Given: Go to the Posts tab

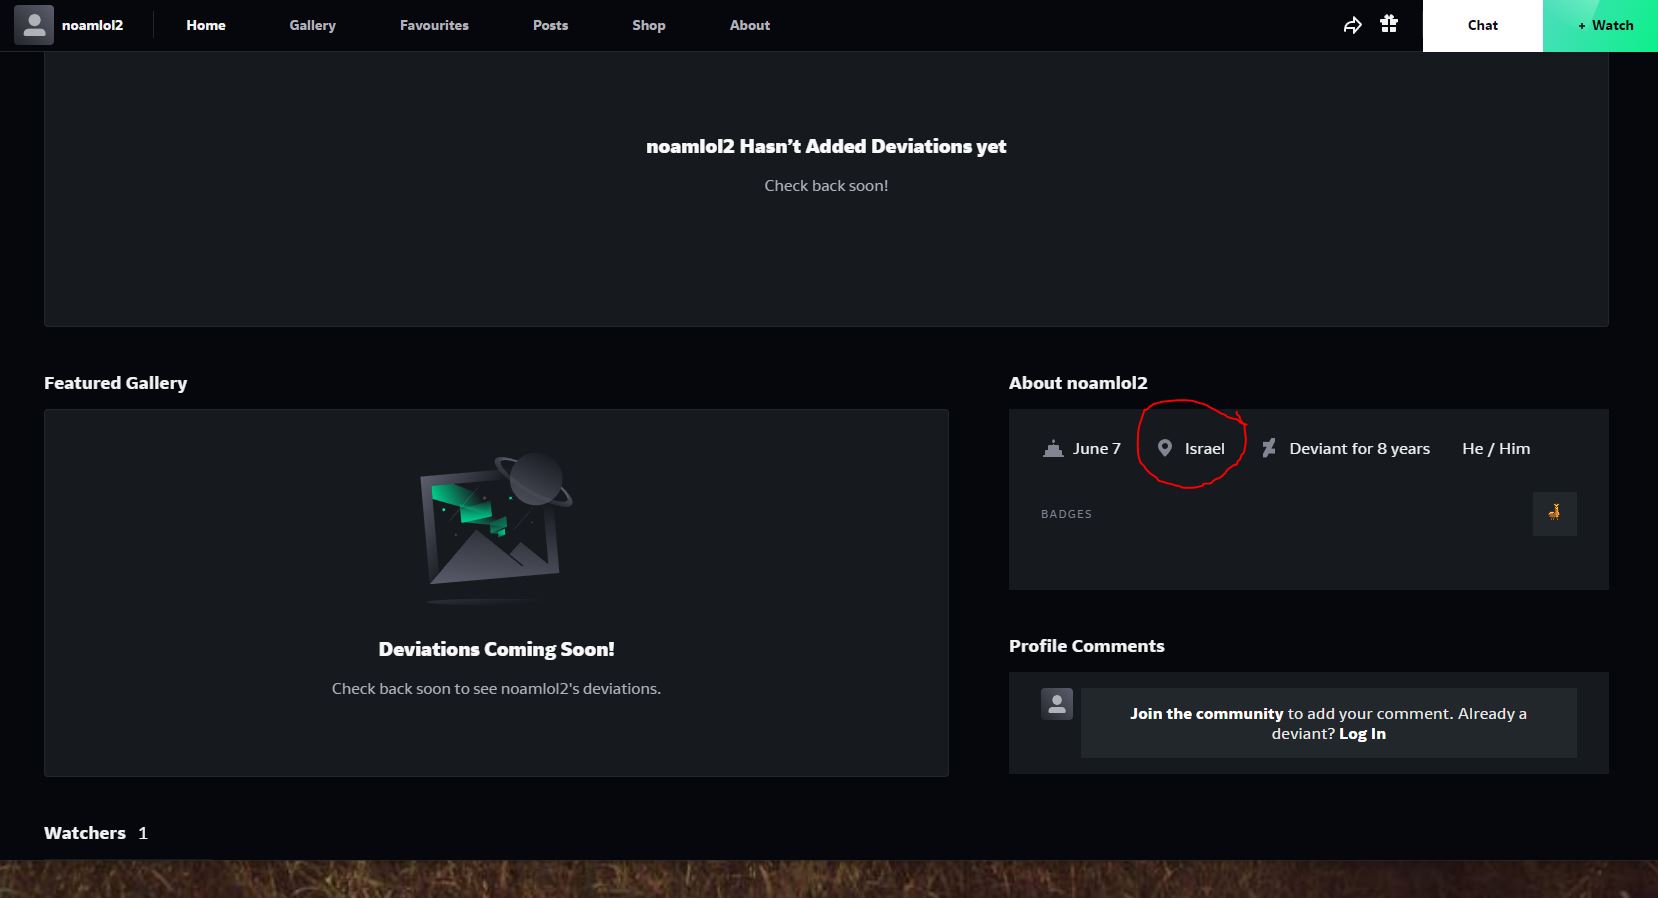Looking at the screenshot, I should pyautogui.click(x=550, y=25).
